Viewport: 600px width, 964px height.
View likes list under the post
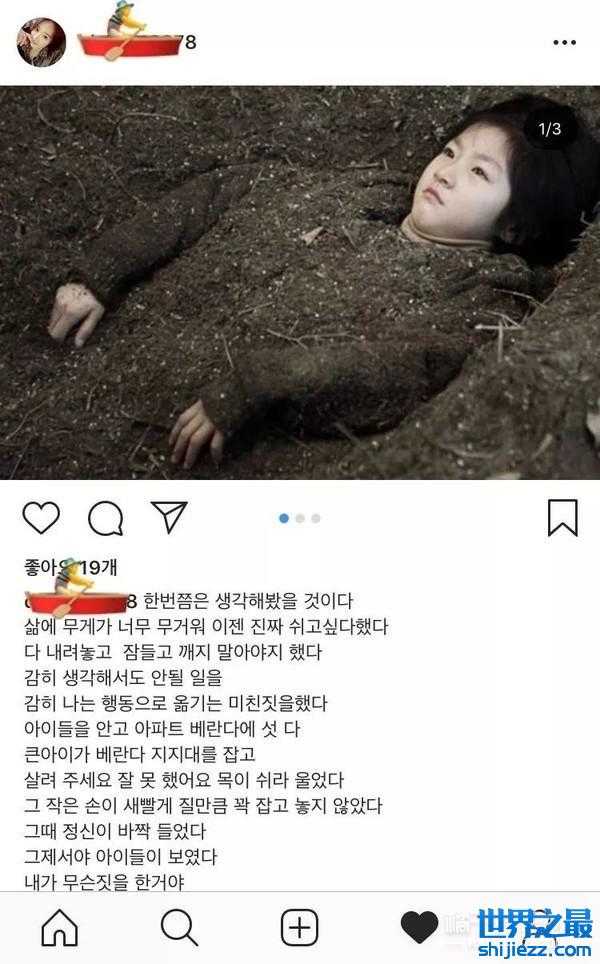point(71,567)
